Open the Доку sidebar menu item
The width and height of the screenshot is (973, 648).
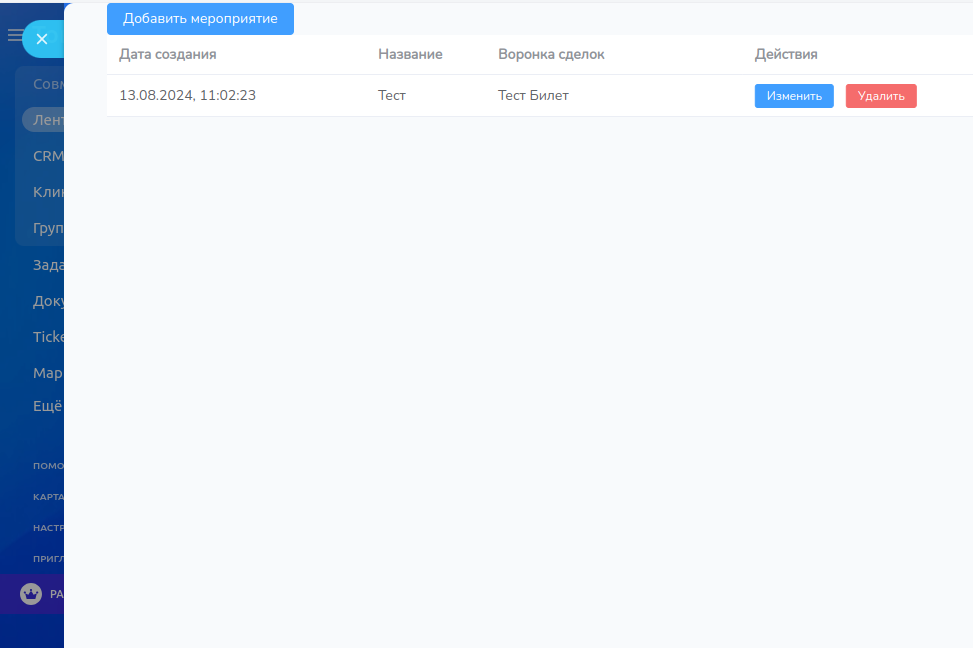pyautogui.click(x=48, y=301)
